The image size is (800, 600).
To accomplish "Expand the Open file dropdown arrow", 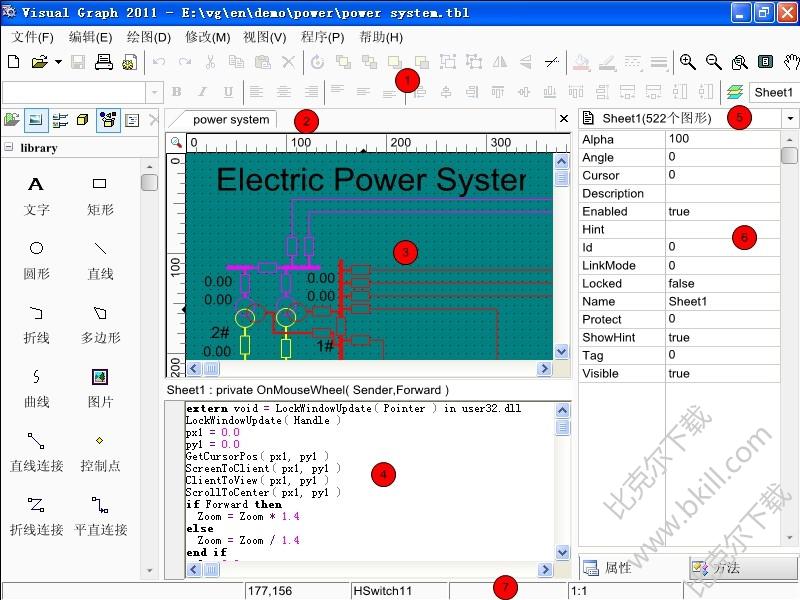I will [x=58, y=62].
